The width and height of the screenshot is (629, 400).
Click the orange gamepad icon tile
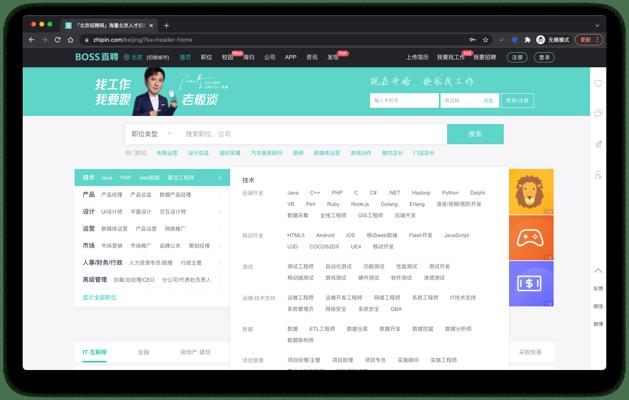coord(531,237)
